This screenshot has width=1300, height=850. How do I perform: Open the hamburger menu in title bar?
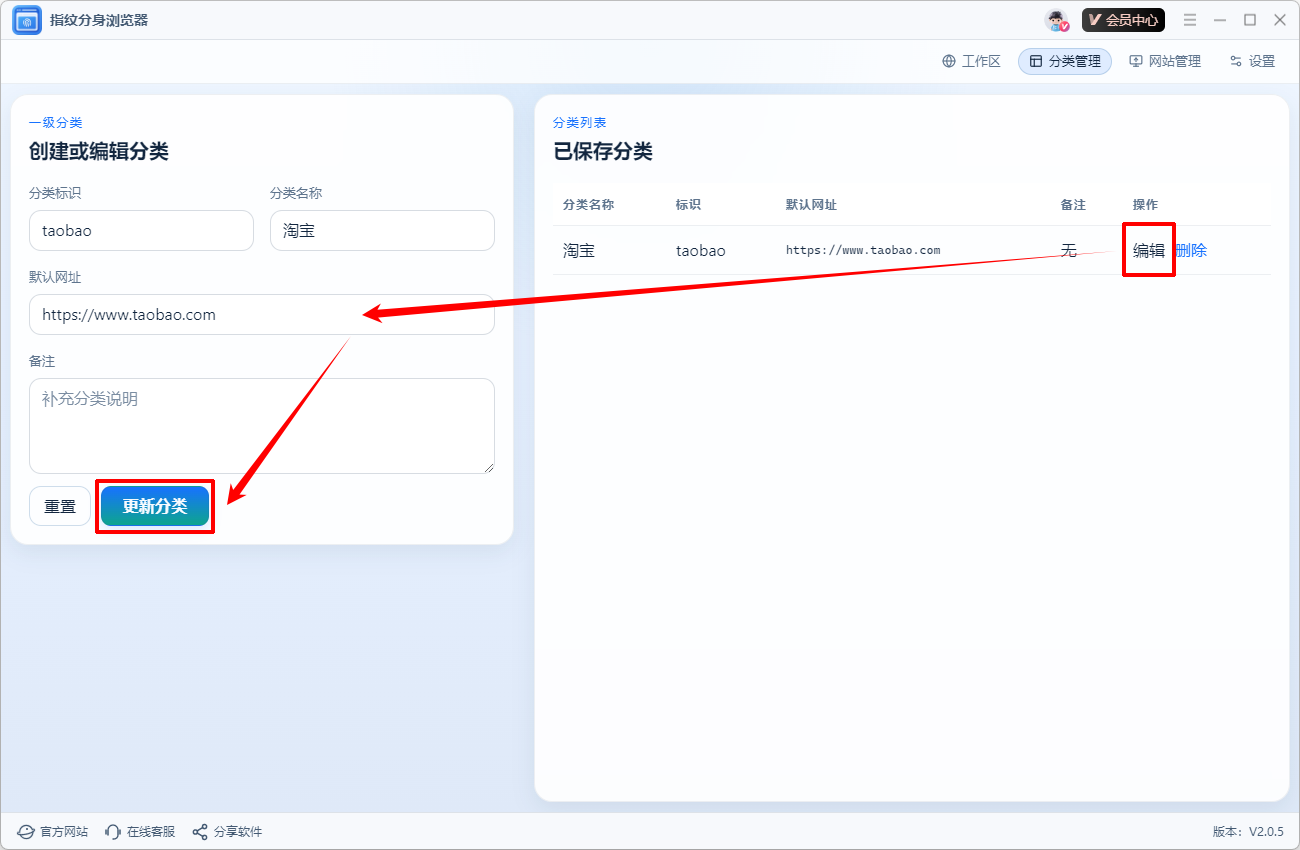[x=1190, y=20]
